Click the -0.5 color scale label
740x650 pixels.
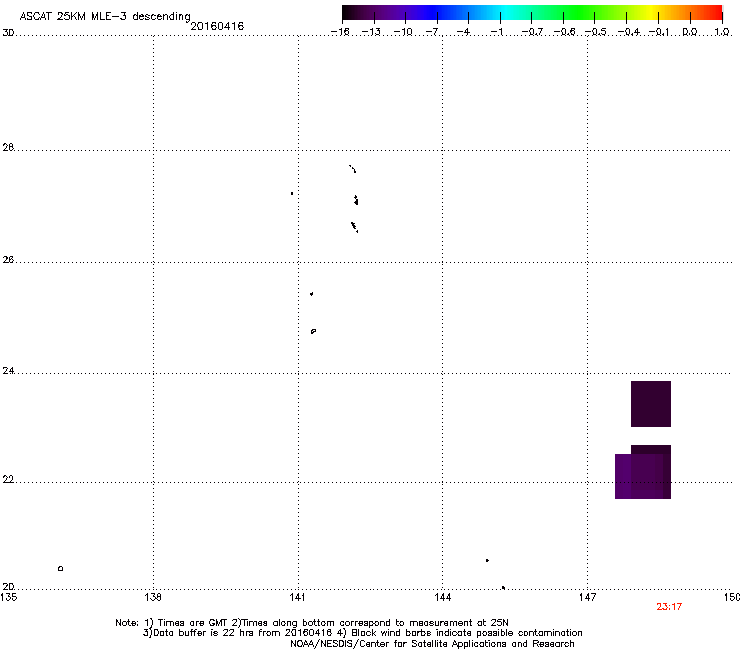click(x=596, y=32)
